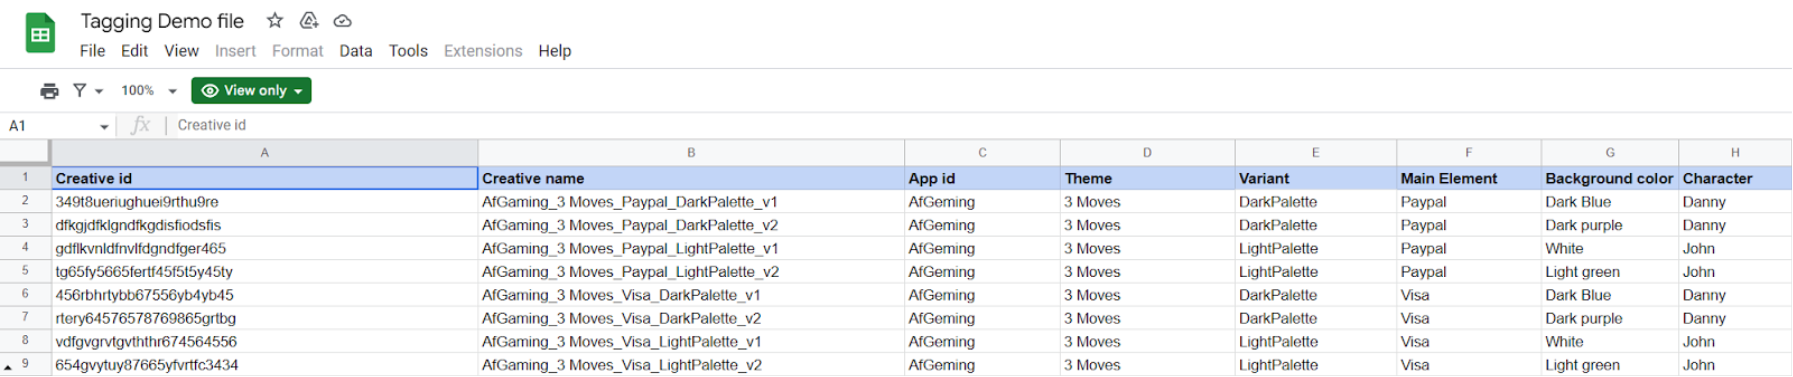Select cell AfGaming_3 Moves_Paypal_LightPalette_v2
Image resolution: width=1793 pixels, height=377 pixels.
click(x=691, y=272)
